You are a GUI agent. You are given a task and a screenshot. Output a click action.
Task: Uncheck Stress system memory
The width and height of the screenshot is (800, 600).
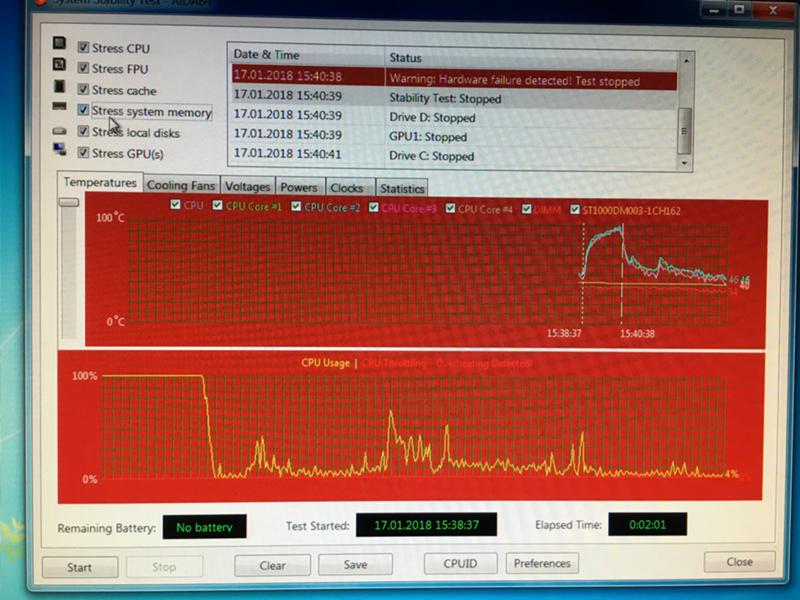tap(83, 110)
